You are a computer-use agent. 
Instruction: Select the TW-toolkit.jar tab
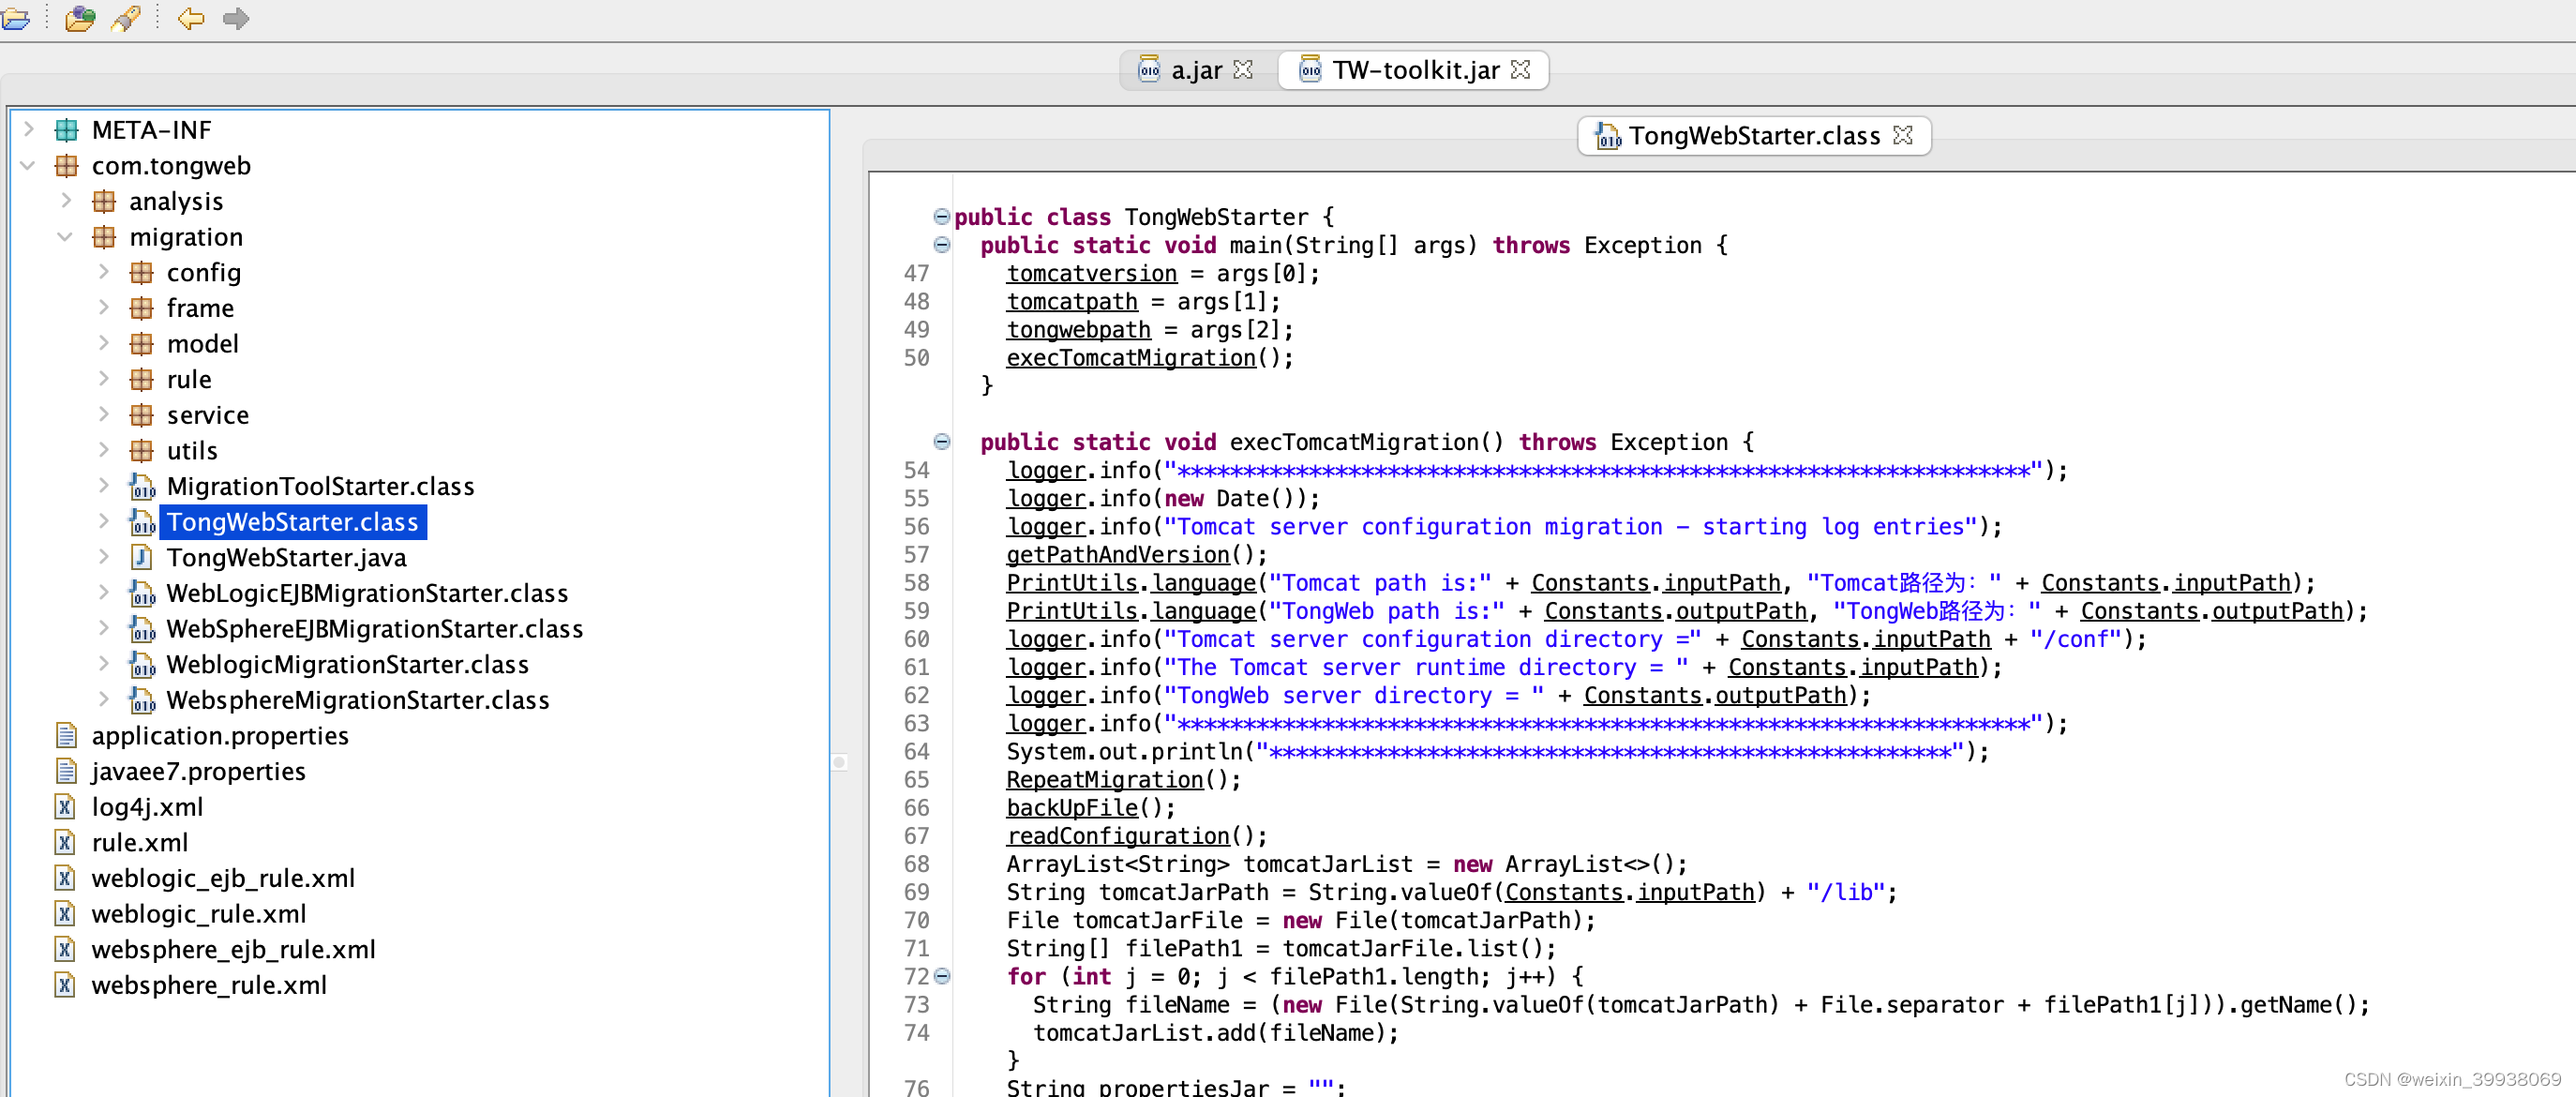coord(1414,70)
